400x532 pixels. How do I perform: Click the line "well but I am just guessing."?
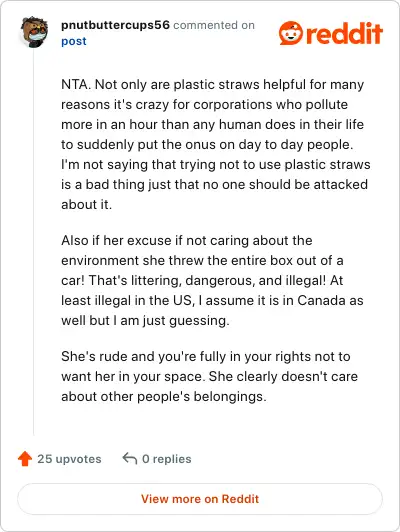coord(145,320)
